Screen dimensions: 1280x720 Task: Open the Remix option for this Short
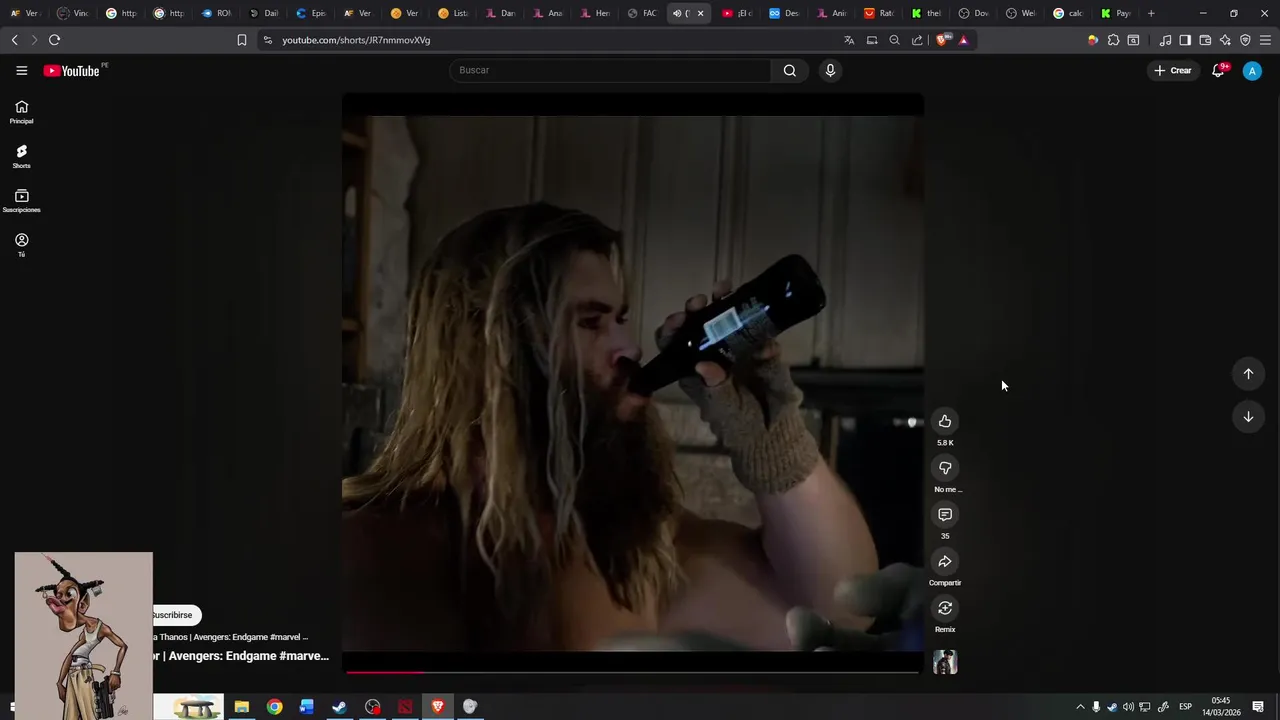(945, 608)
